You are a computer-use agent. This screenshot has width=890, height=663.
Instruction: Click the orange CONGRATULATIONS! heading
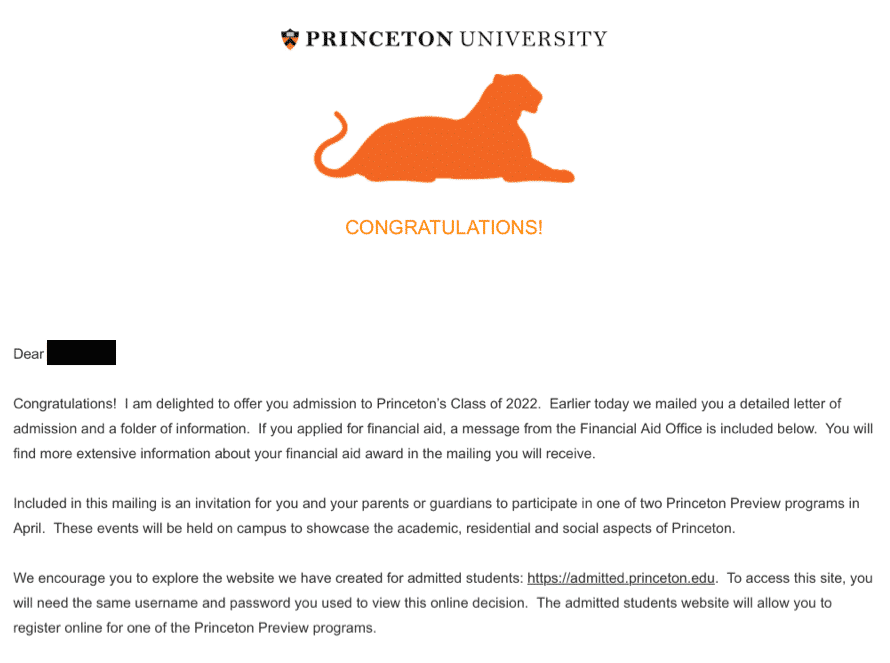[444, 228]
